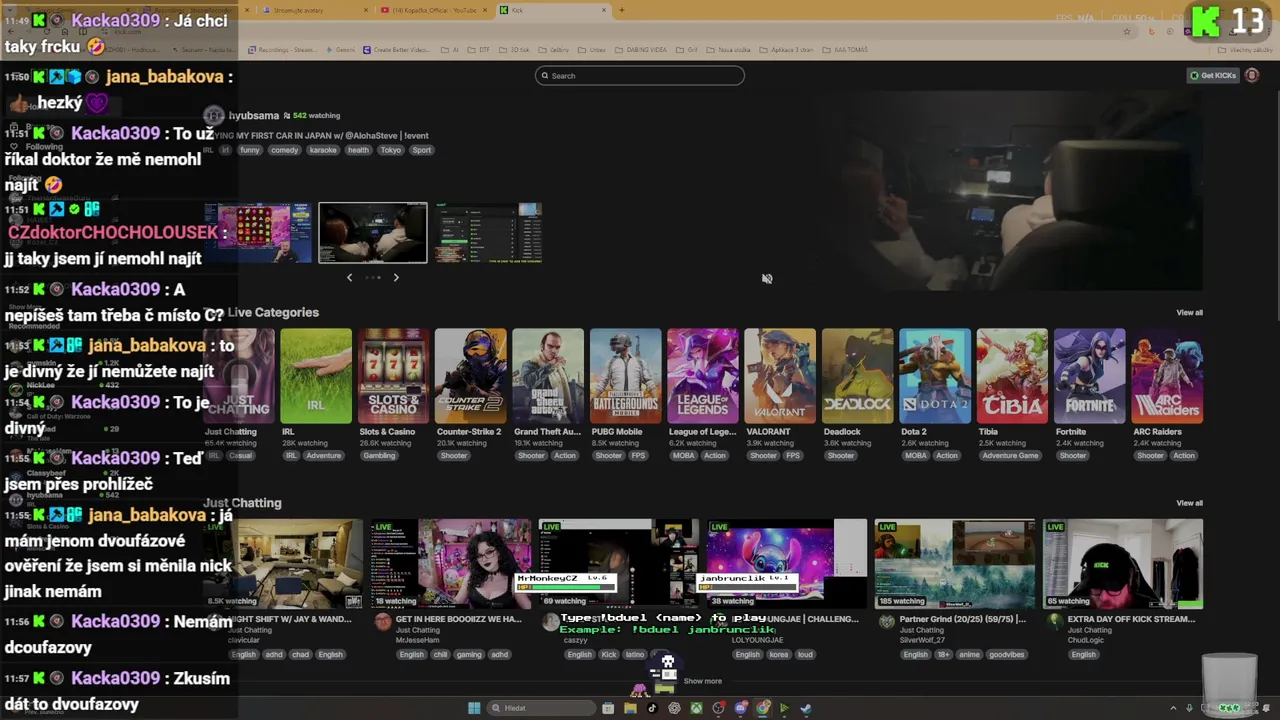The width and height of the screenshot is (1280, 720).
Task: Click the Gambling tag under Slots & Casino
Action: pyautogui.click(x=379, y=456)
